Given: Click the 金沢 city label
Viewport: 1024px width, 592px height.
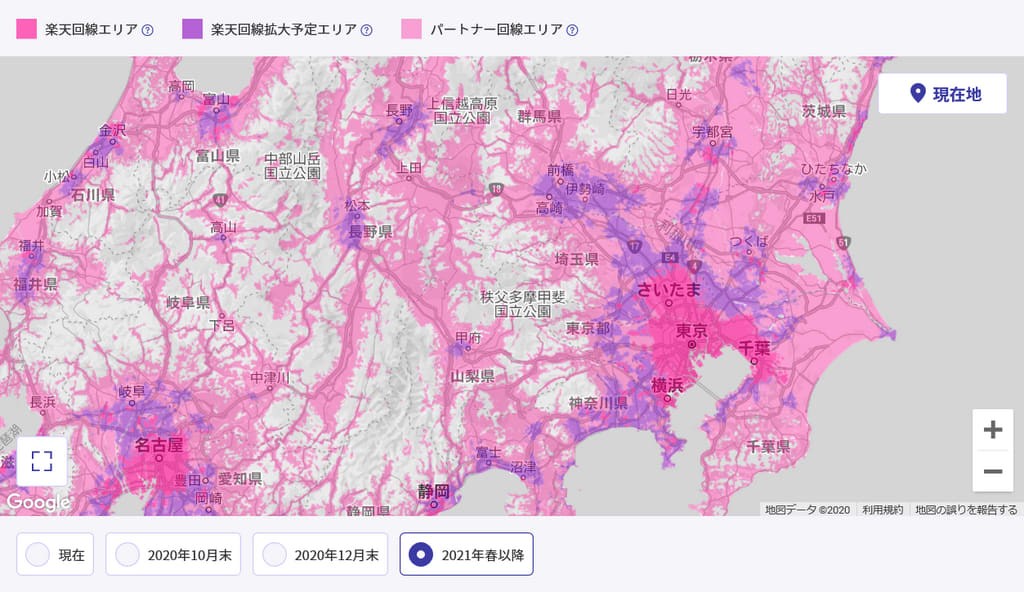Looking at the screenshot, I should 112,130.
